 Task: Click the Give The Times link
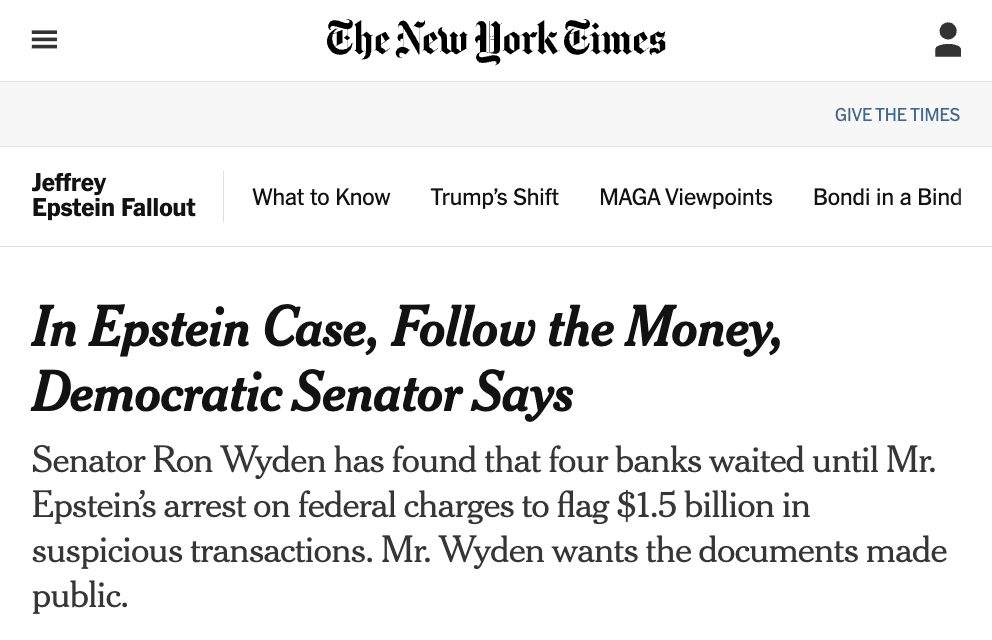[897, 114]
